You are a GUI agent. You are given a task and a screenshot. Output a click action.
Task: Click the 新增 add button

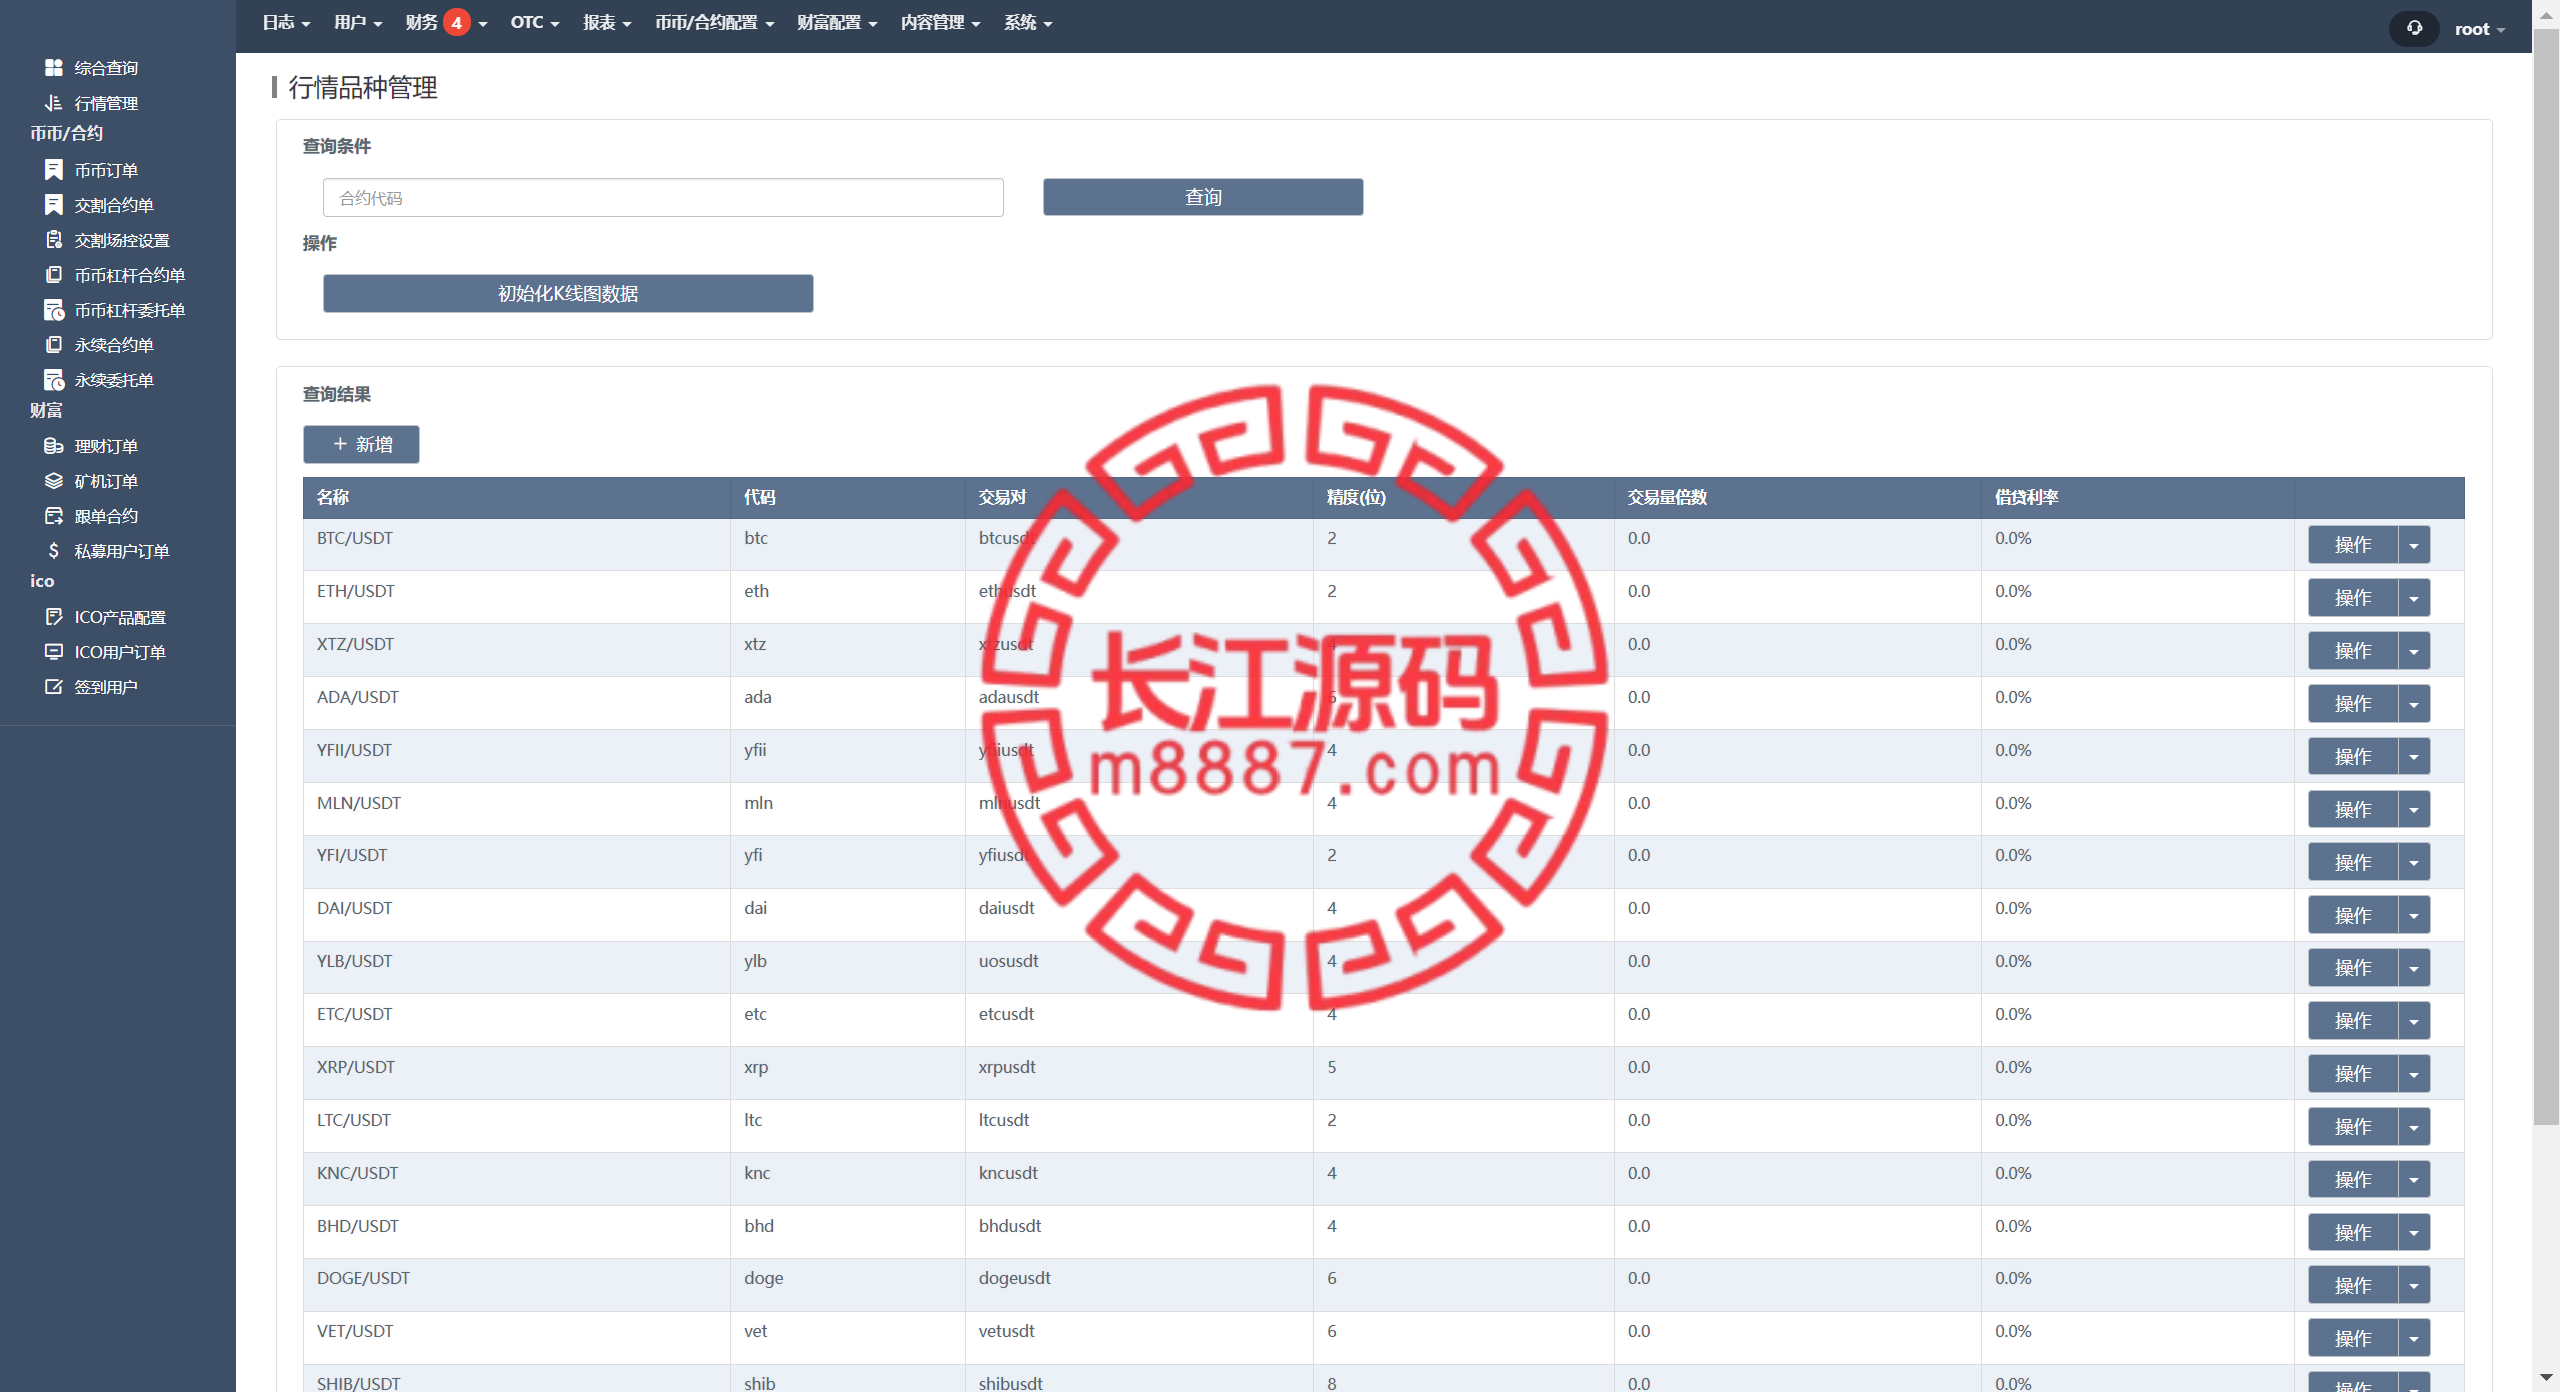tap(361, 444)
